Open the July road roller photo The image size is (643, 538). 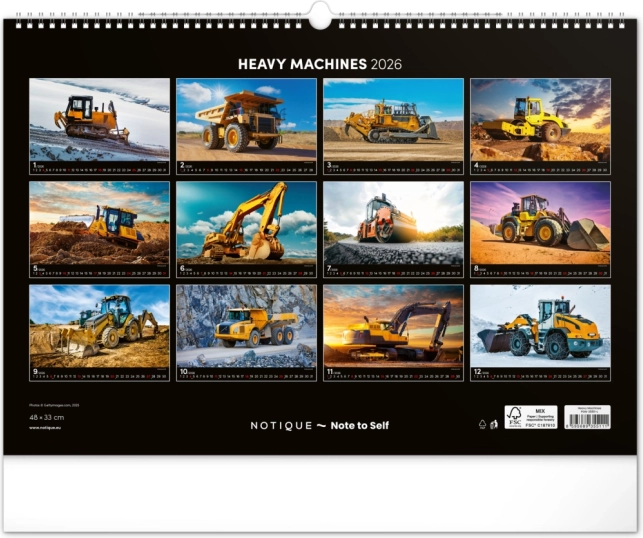click(393, 221)
